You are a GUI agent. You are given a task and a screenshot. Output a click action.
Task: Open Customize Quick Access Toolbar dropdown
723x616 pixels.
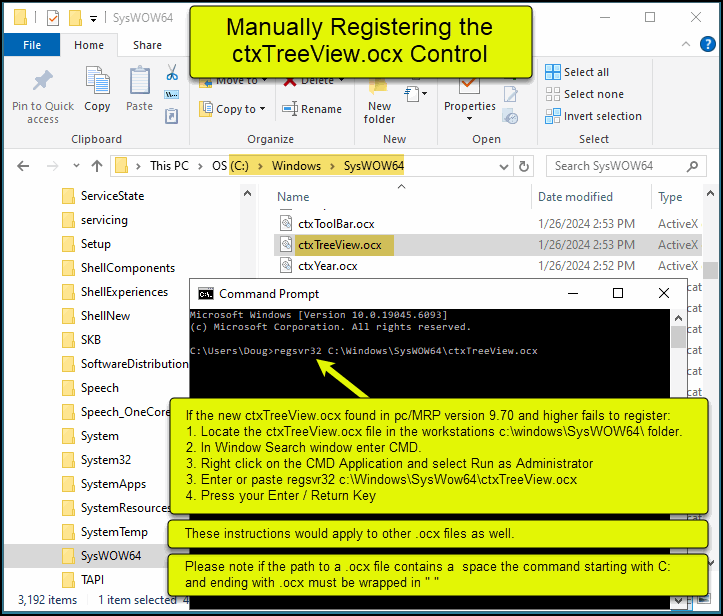tap(94, 19)
